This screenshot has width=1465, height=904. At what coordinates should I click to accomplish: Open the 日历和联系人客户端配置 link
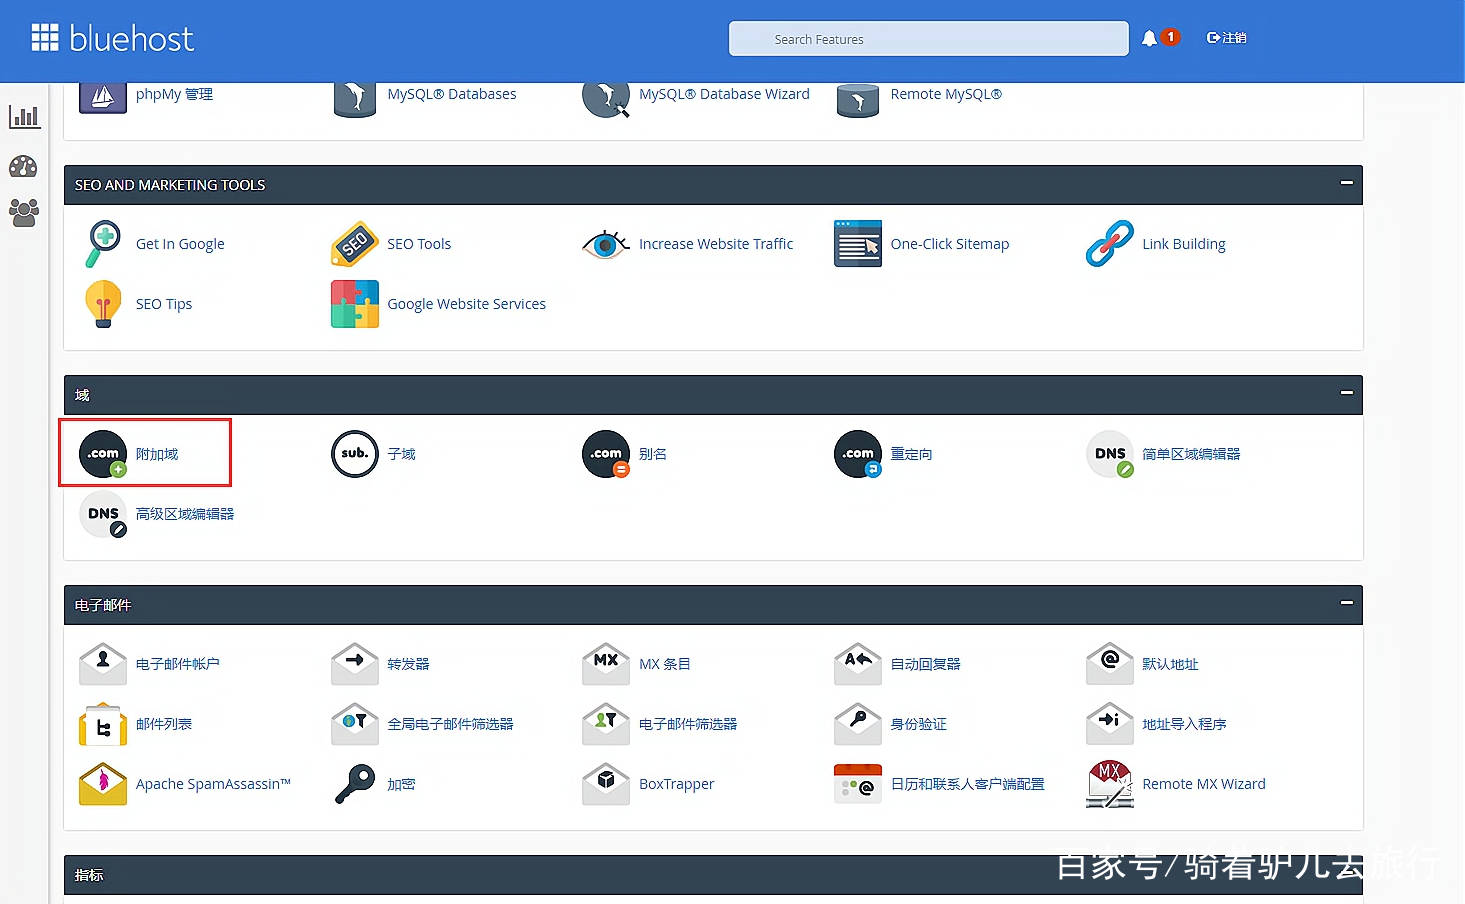point(967,784)
